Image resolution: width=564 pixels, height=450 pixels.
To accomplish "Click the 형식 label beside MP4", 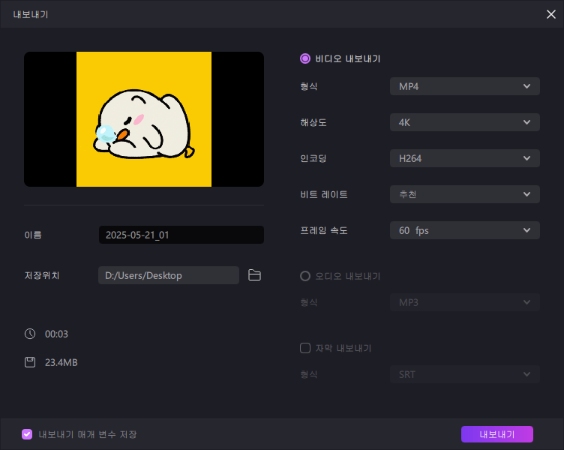I will pos(309,87).
